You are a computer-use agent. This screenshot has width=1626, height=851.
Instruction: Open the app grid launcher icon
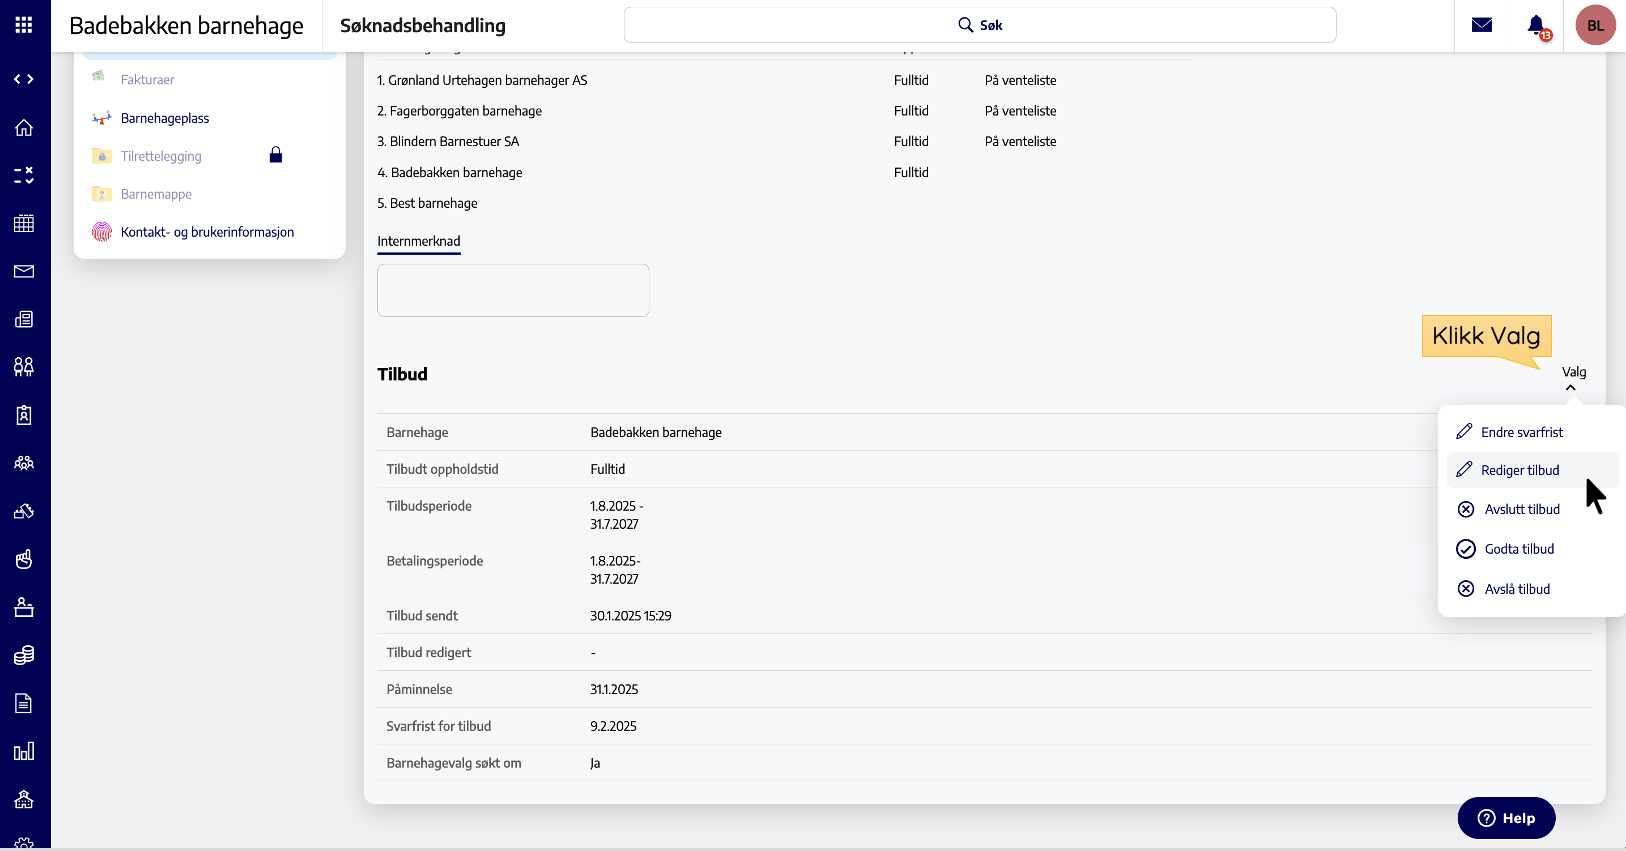click(24, 25)
